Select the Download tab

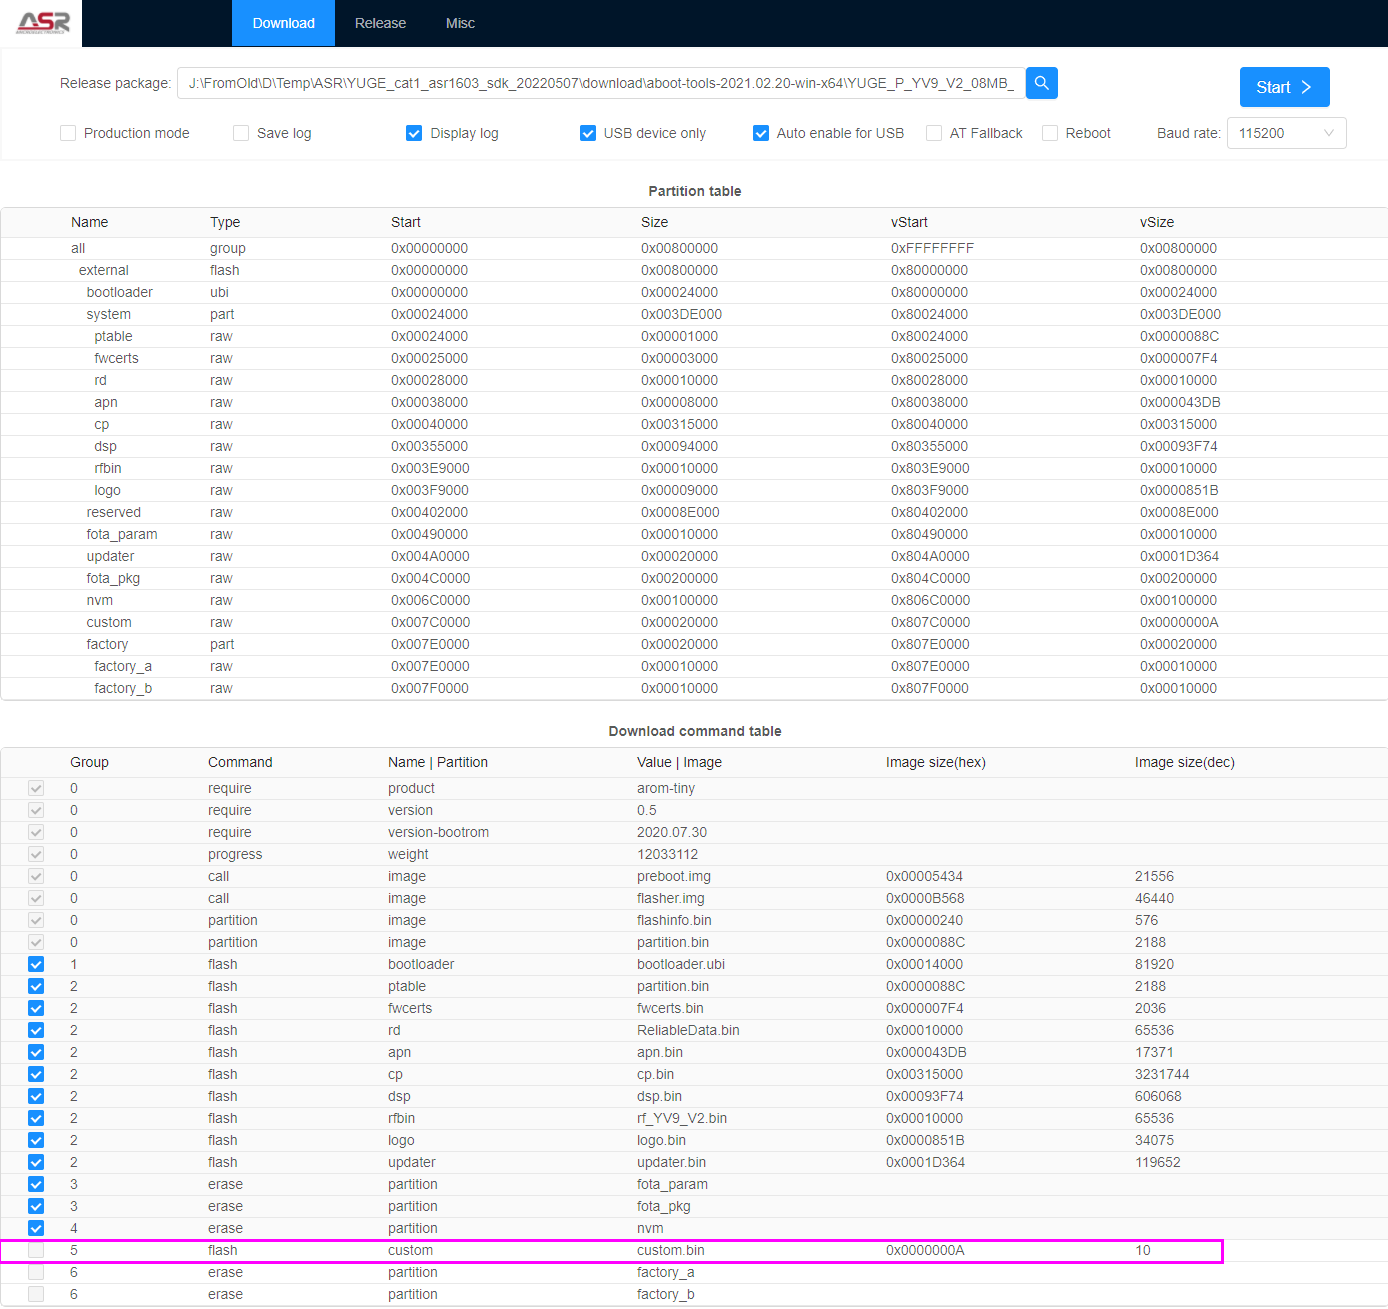point(283,22)
